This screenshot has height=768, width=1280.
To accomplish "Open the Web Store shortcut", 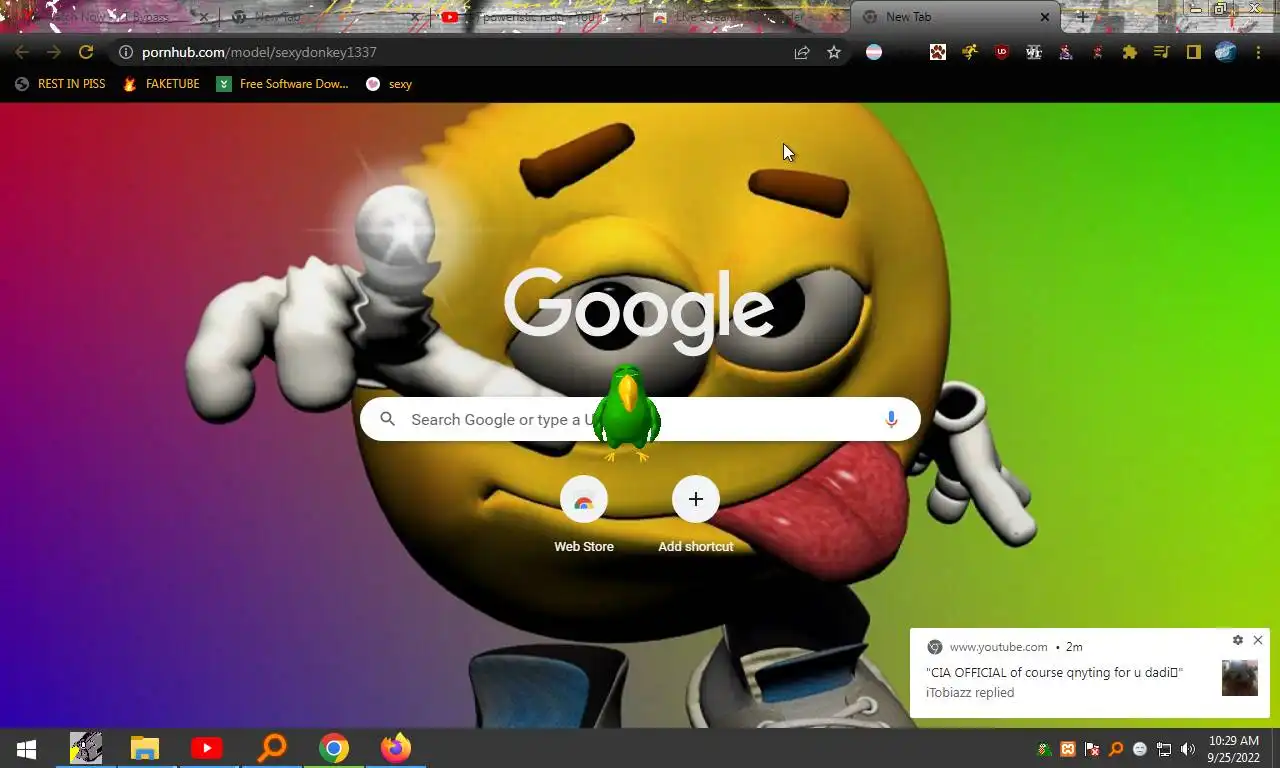I will pos(584,515).
